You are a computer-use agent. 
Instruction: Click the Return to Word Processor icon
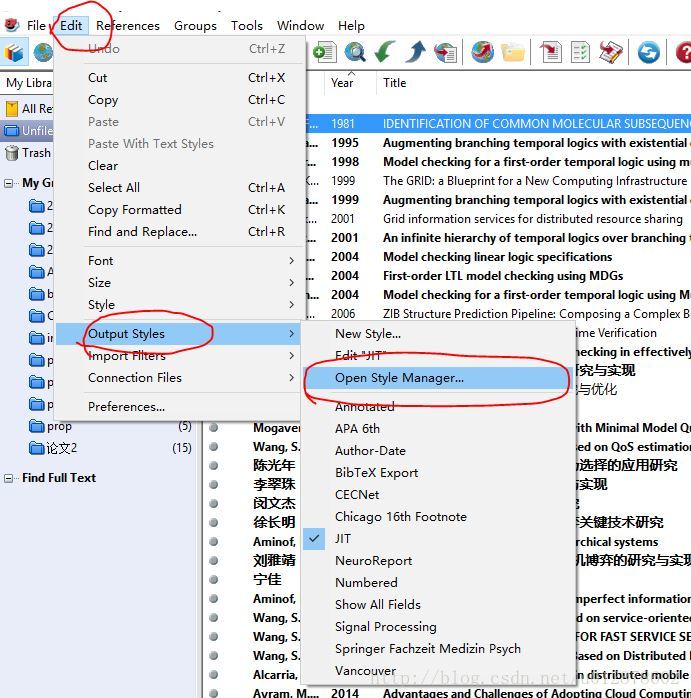(x=610, y=52)
